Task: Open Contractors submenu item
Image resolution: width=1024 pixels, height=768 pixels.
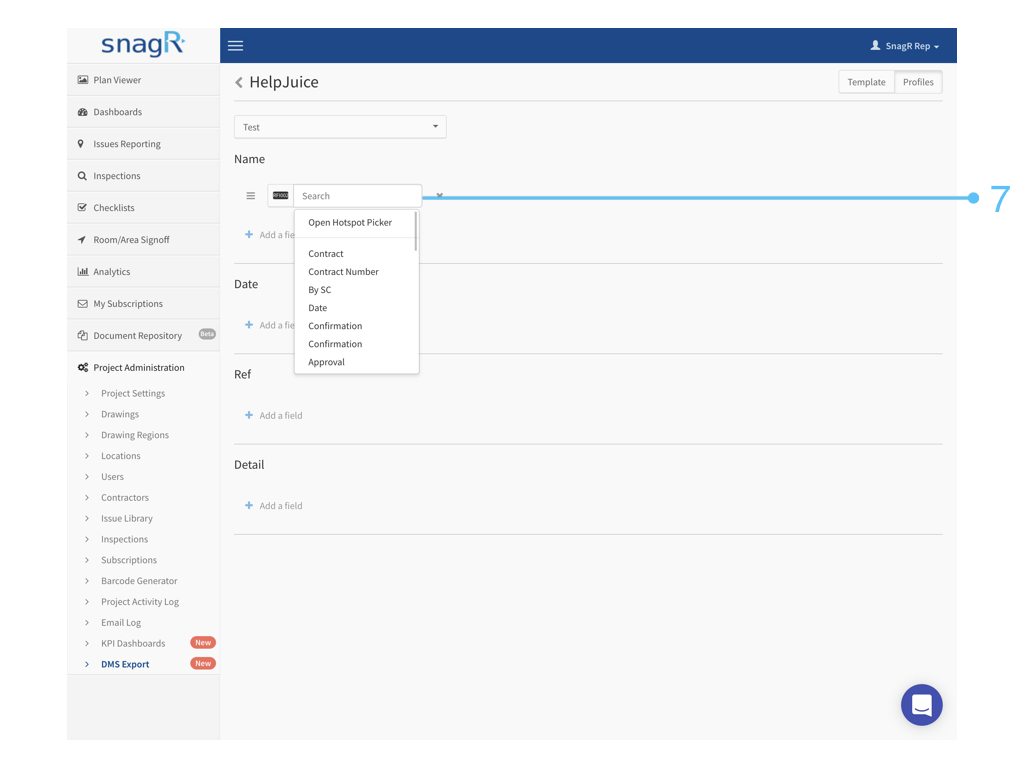Action: [x=125, y=498]
